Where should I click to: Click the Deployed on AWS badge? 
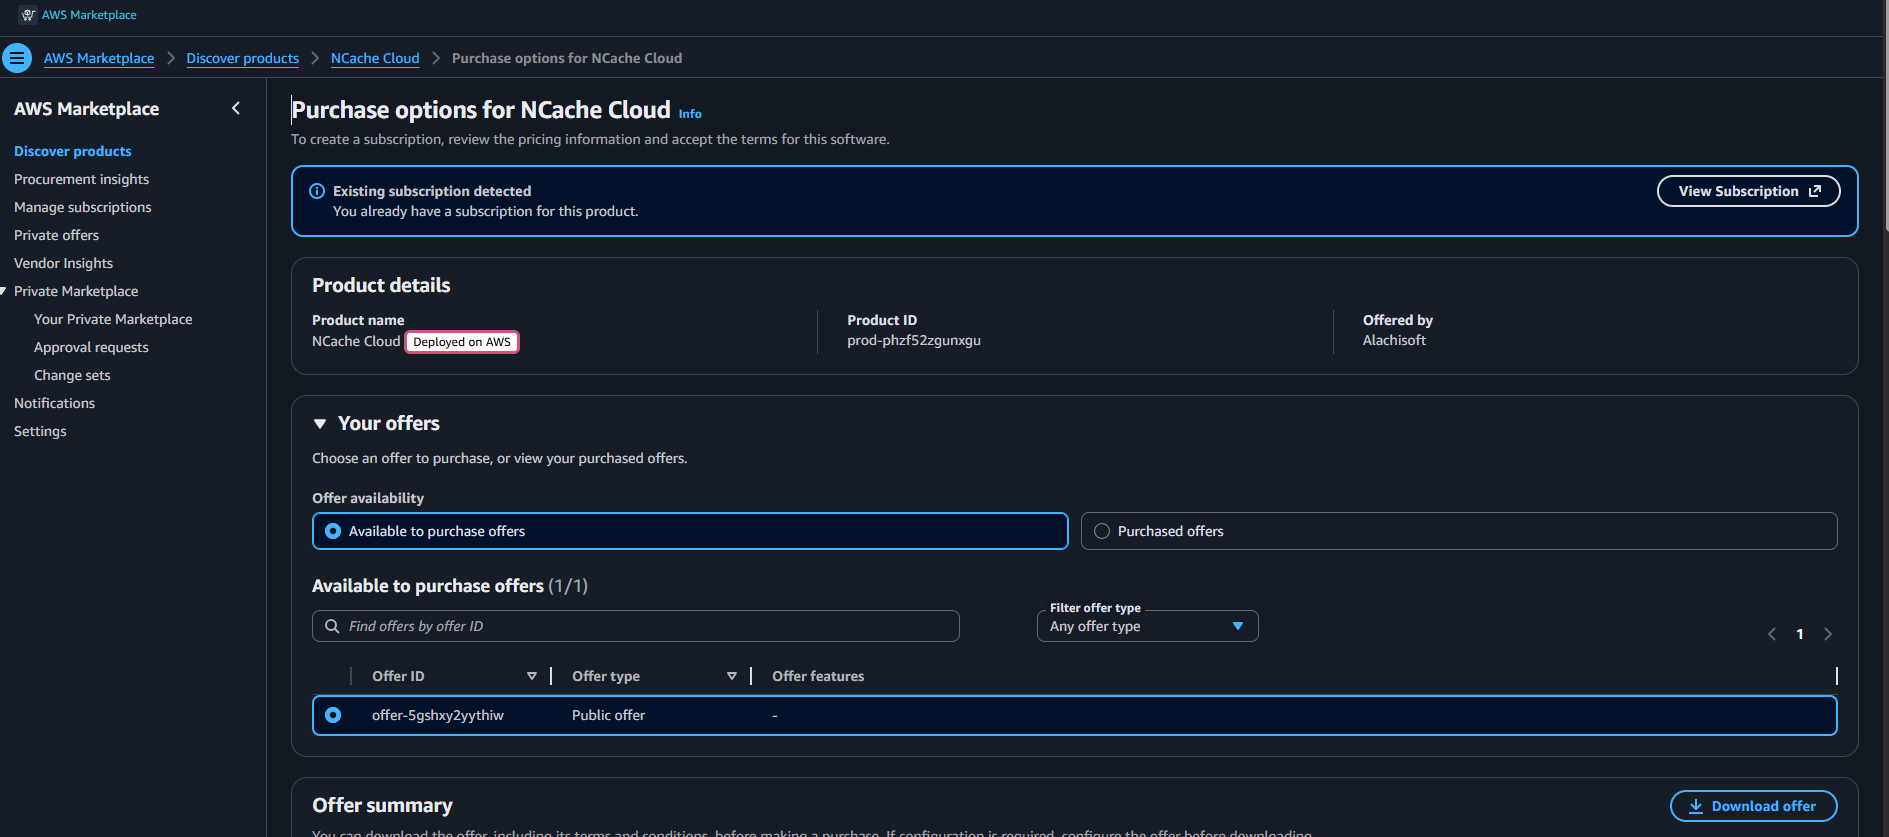coord(462,342)
